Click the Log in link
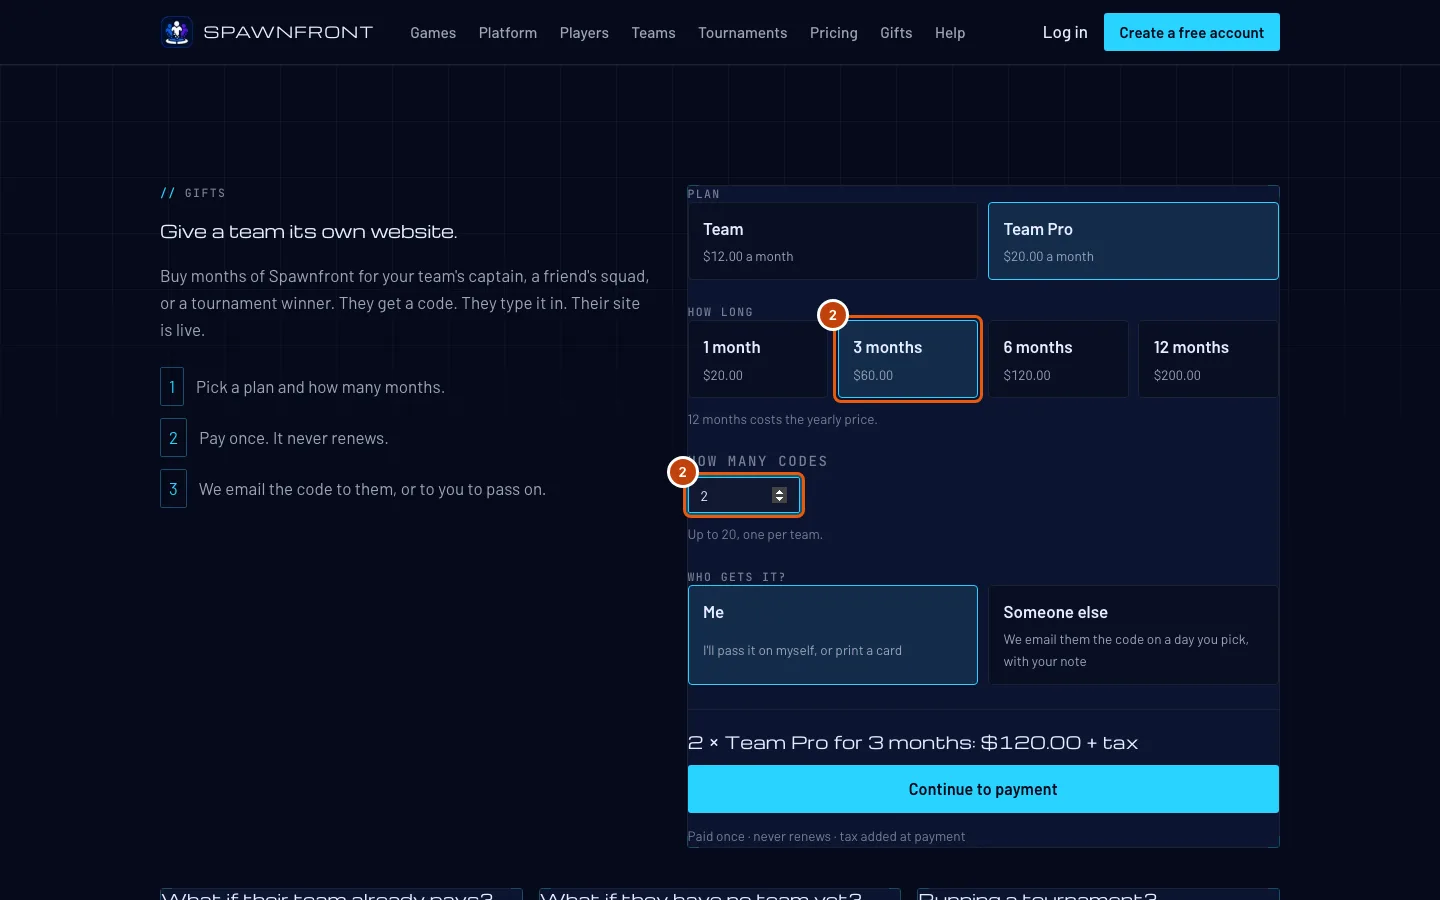Viewport: 1440px width, 900px height. [1065, 32]
